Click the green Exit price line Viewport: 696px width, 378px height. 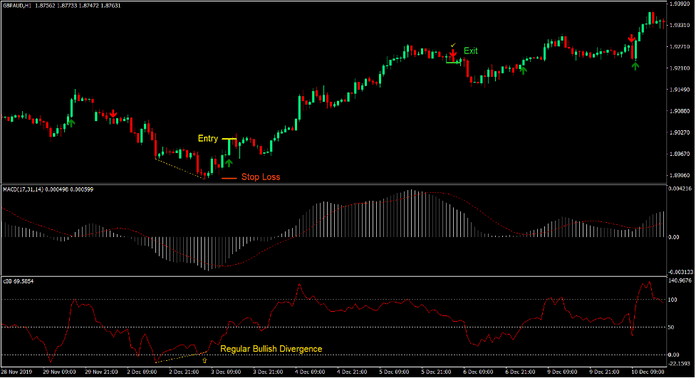[454, 63]
